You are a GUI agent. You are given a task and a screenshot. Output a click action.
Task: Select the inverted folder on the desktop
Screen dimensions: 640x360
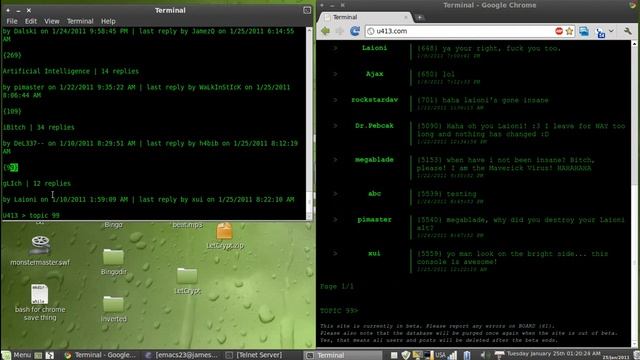click(113, 304)
